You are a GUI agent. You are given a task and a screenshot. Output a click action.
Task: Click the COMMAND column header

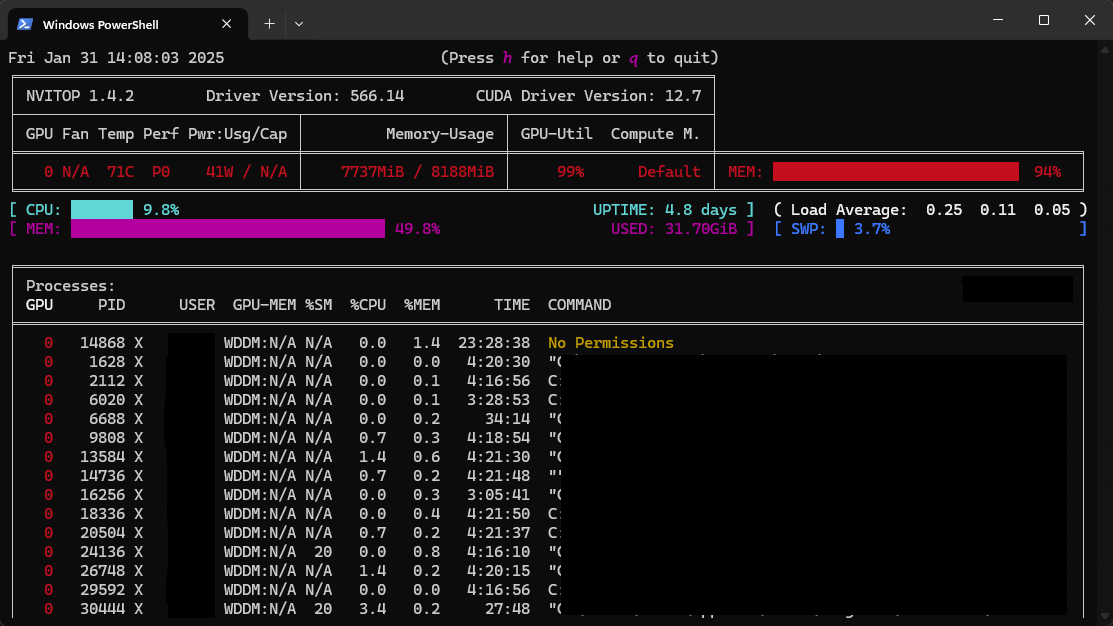click(579, 305)
